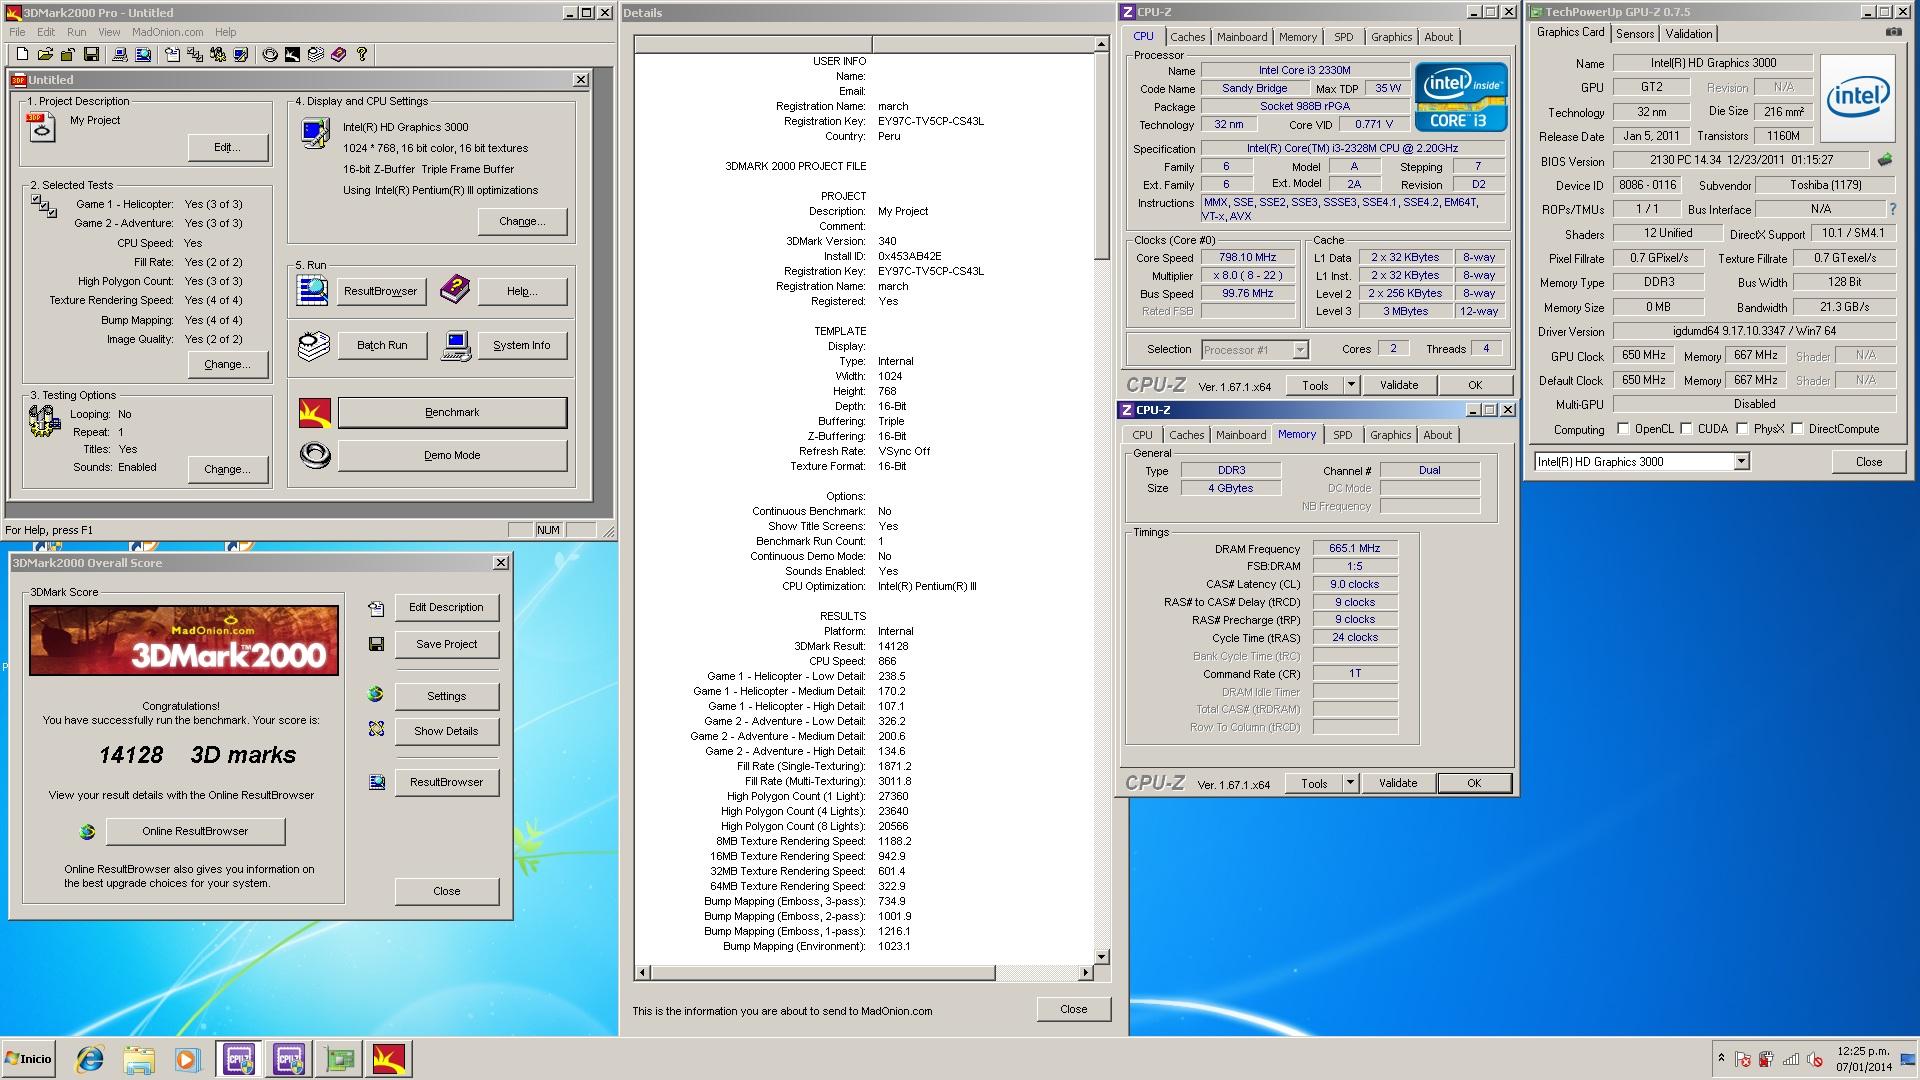Screen dimensions: 1920x1080
Task: Click the Benchmark button
Action: [x=452, y=412]
